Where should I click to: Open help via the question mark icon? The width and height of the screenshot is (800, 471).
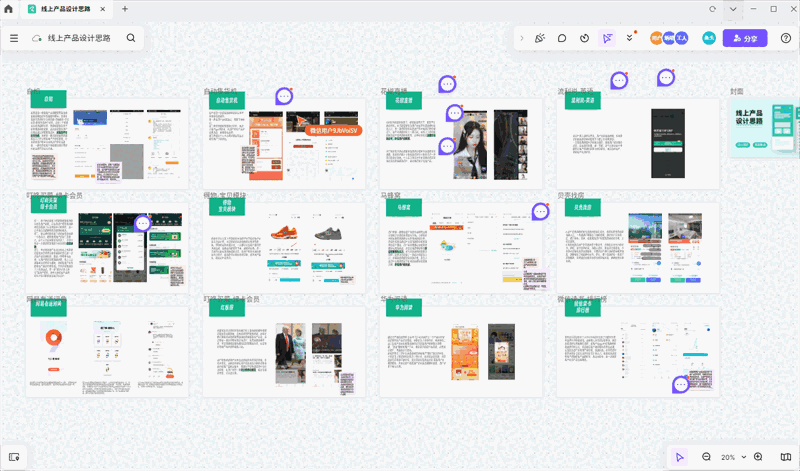(x=786, y=38)
